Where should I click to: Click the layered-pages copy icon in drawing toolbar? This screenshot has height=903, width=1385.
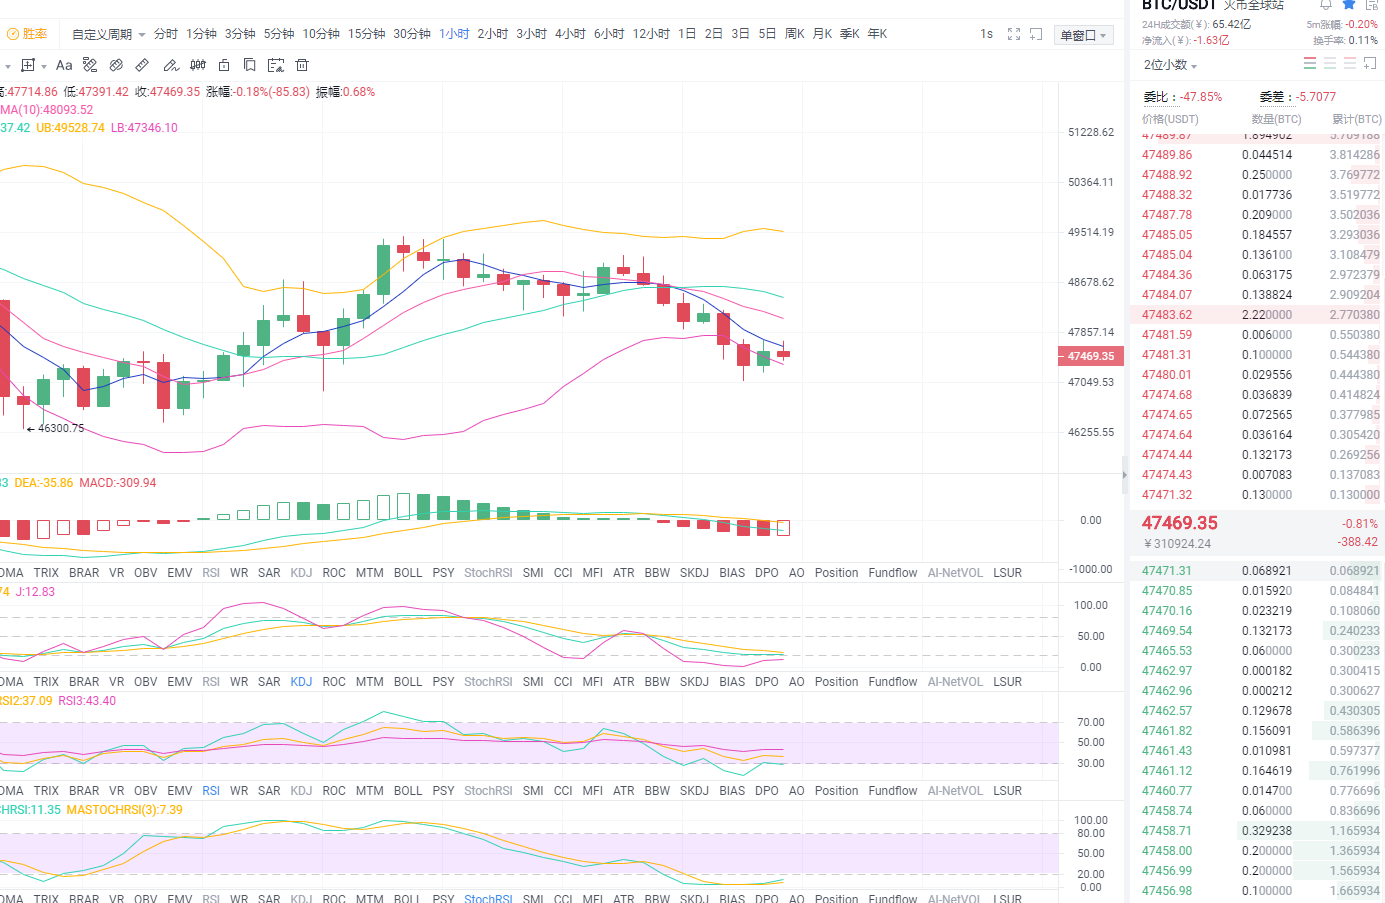[x=249, y=65]
